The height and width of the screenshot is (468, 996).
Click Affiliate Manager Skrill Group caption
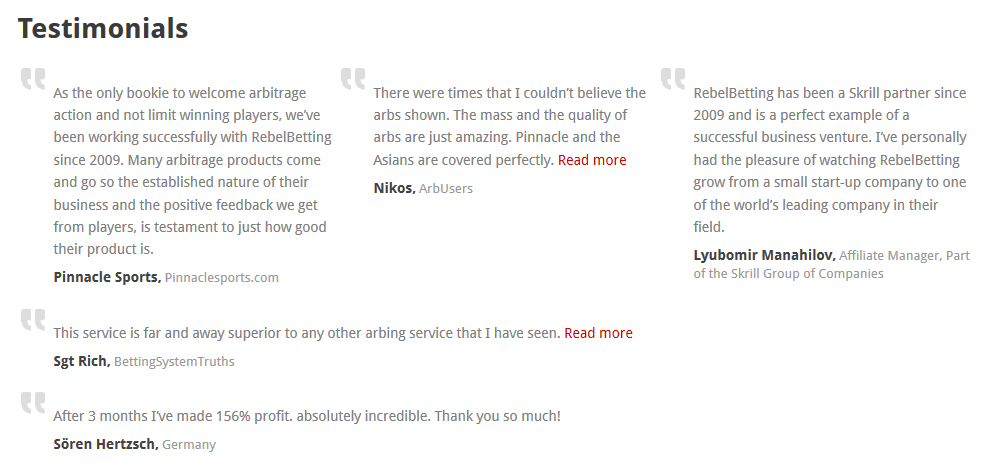(831, 265)
